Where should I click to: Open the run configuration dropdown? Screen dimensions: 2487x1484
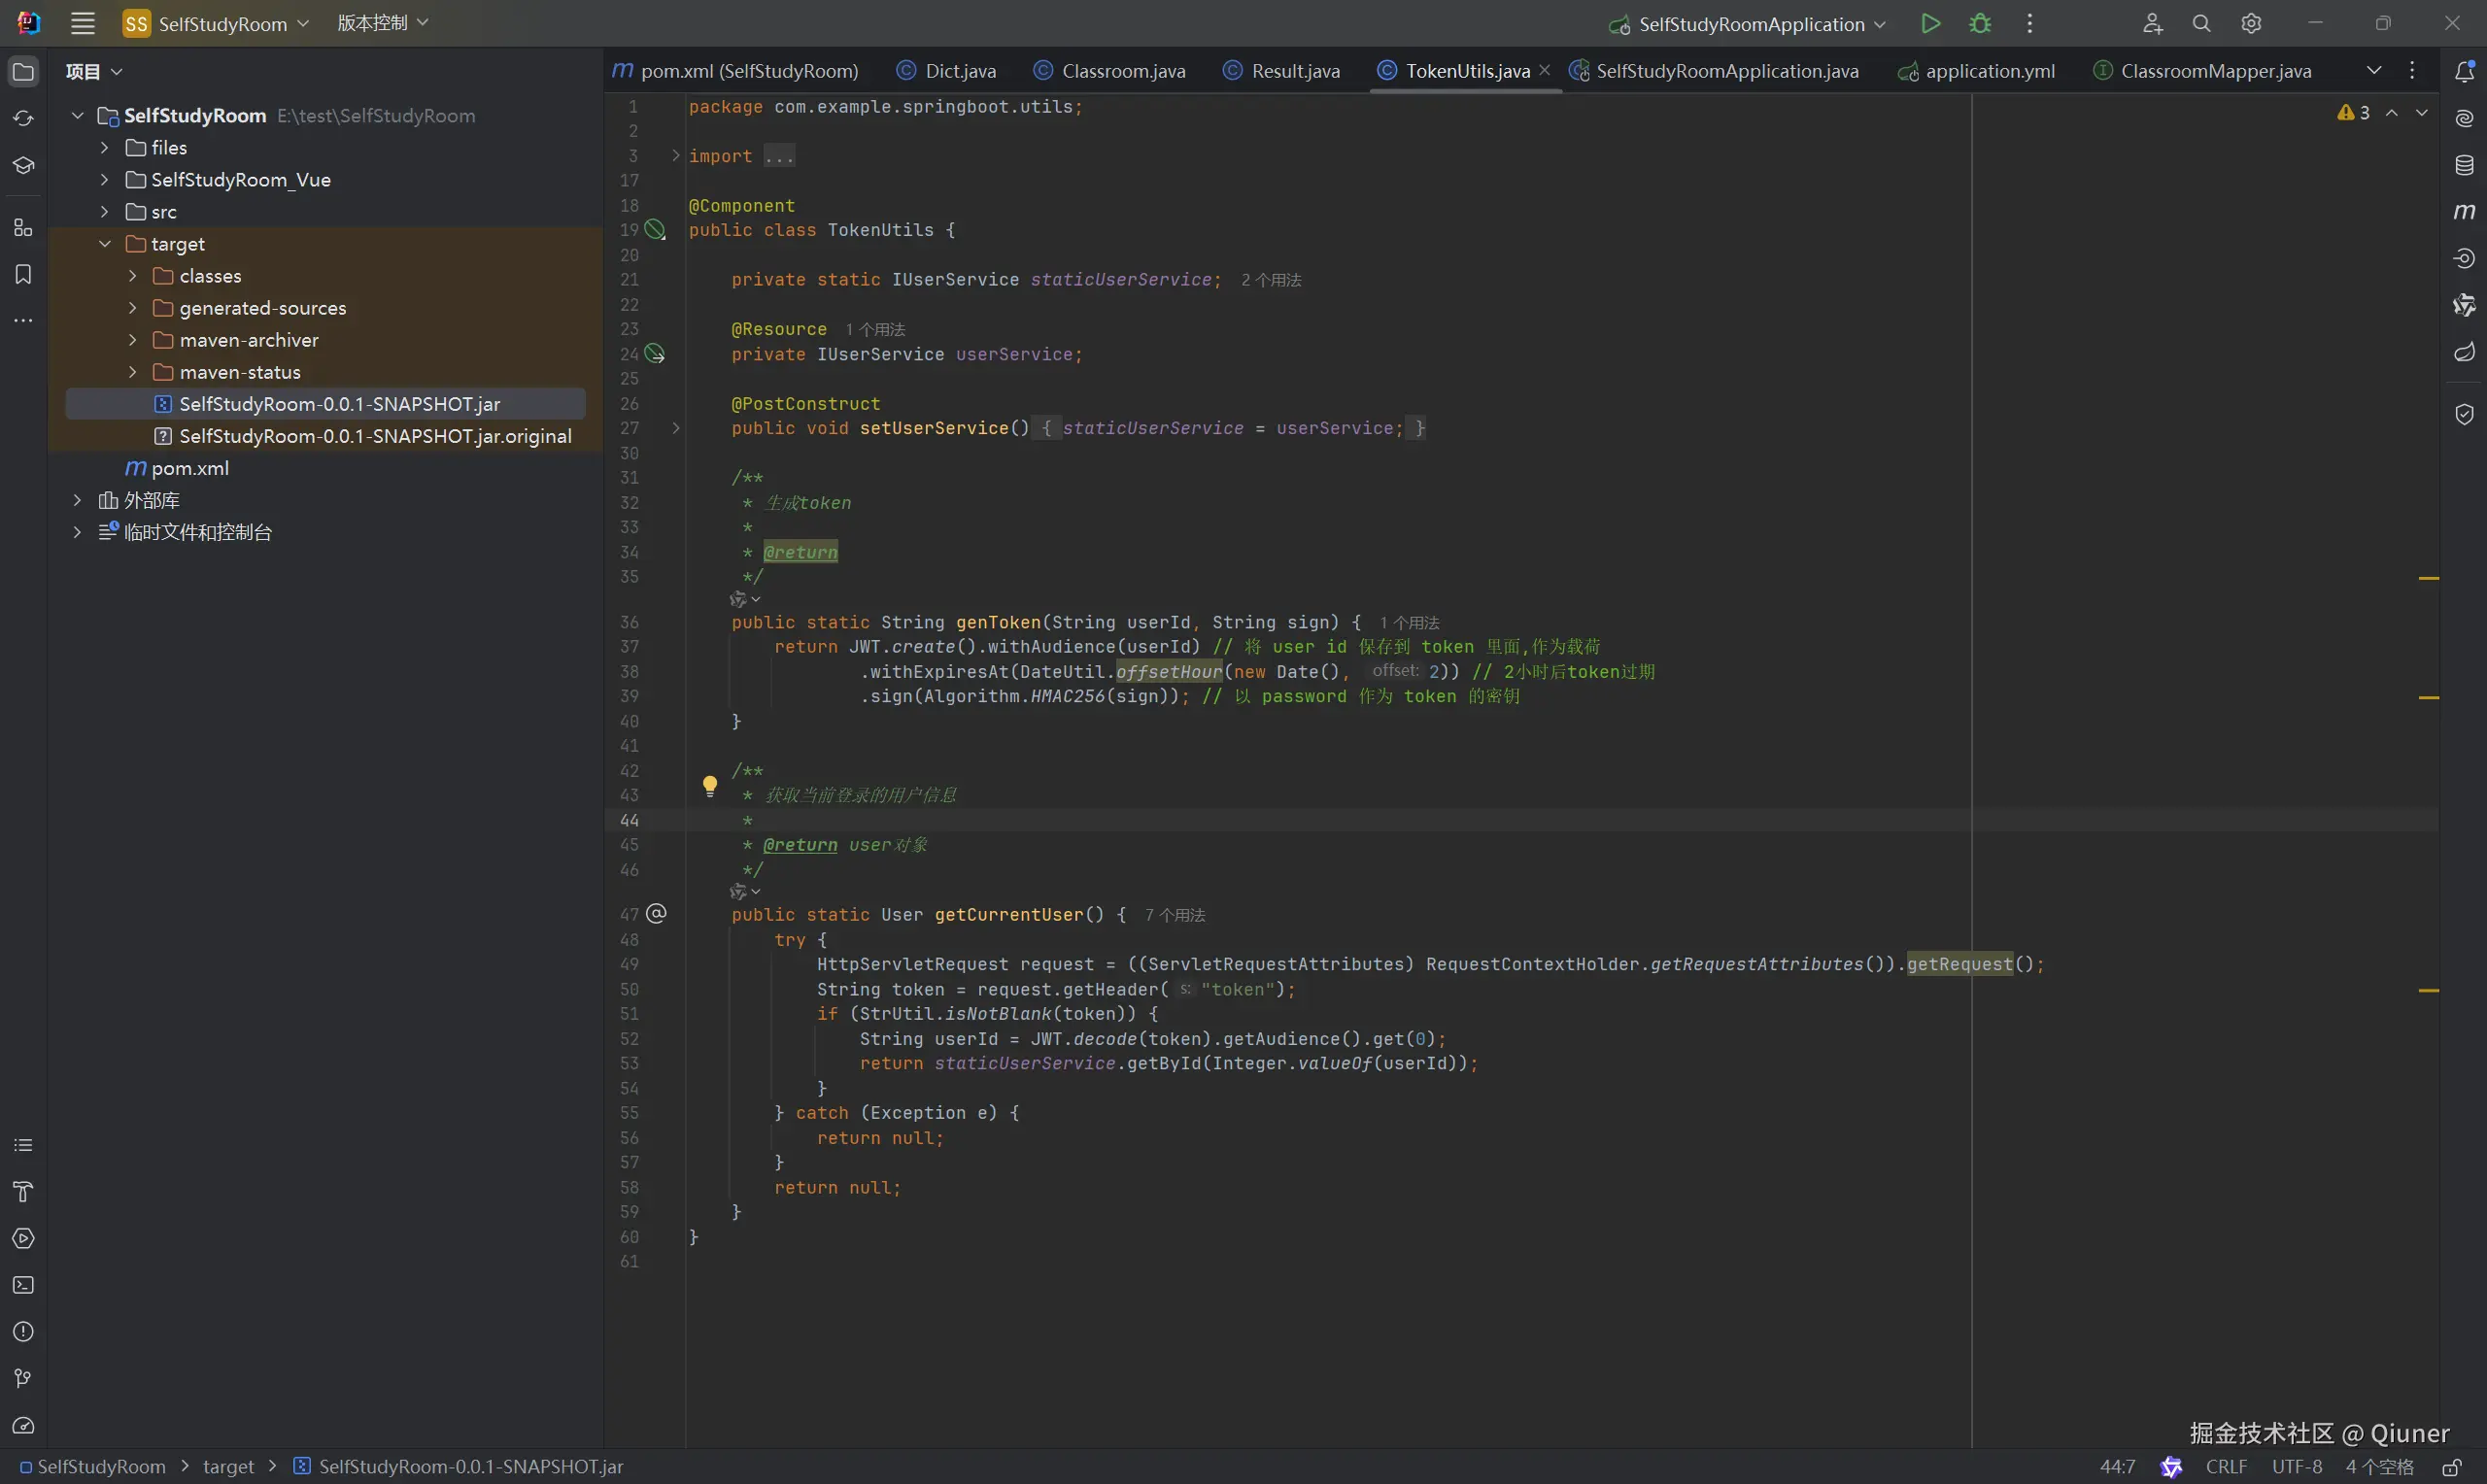point(1750,23)
